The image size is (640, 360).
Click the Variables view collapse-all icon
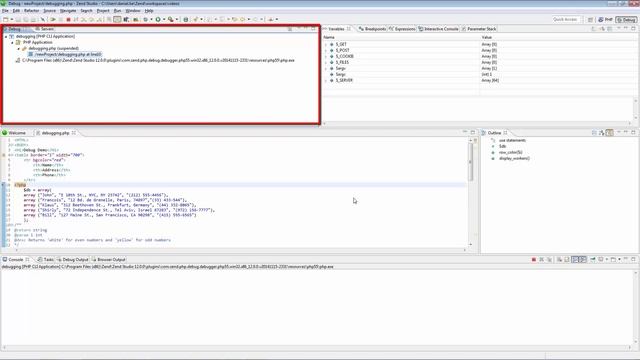pos(609,29)
